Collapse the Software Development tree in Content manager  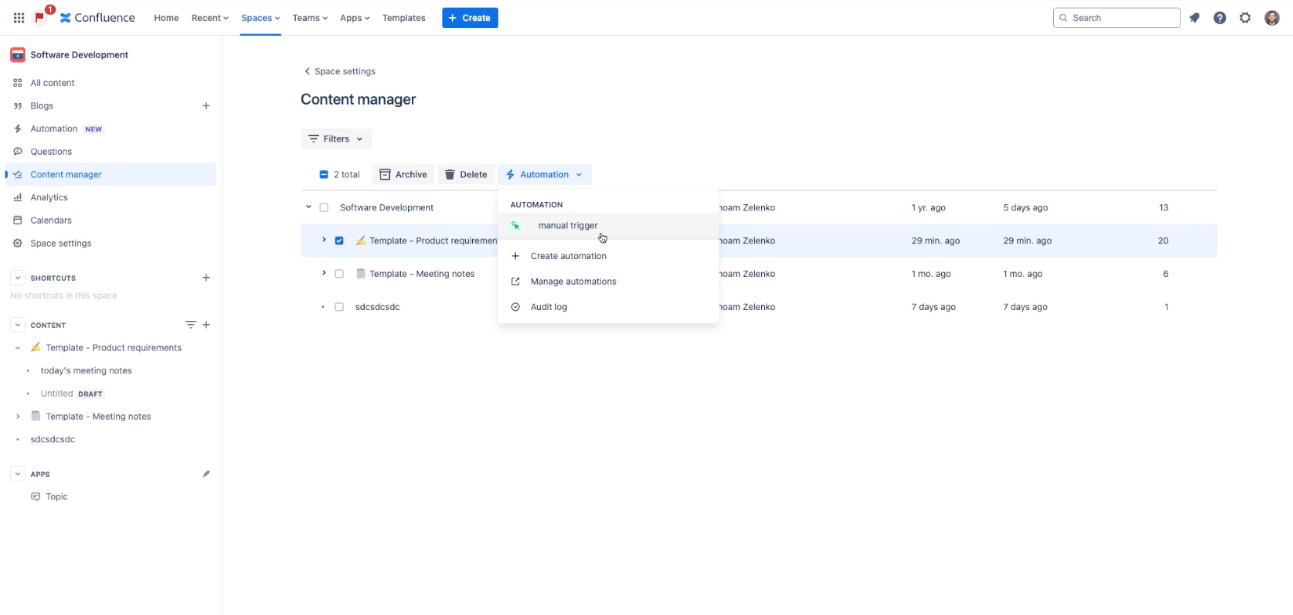[x=309, y=207]
